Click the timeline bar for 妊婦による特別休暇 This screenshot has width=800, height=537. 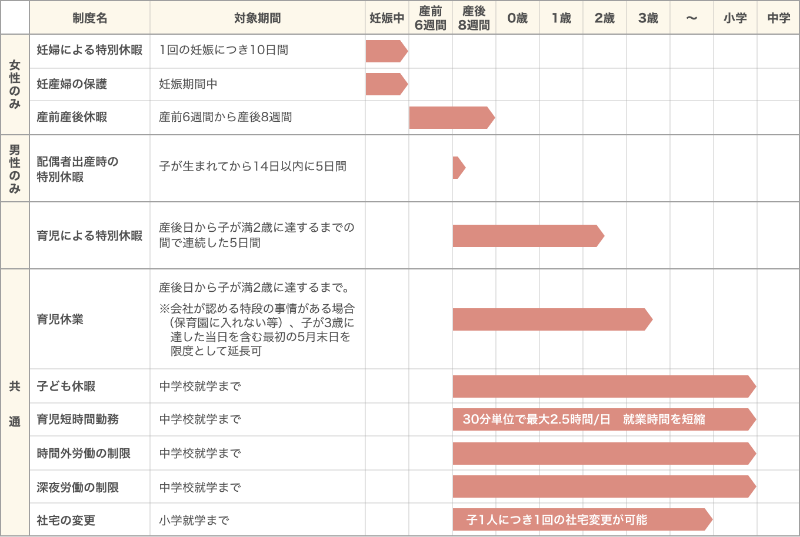tap(387, 51)
